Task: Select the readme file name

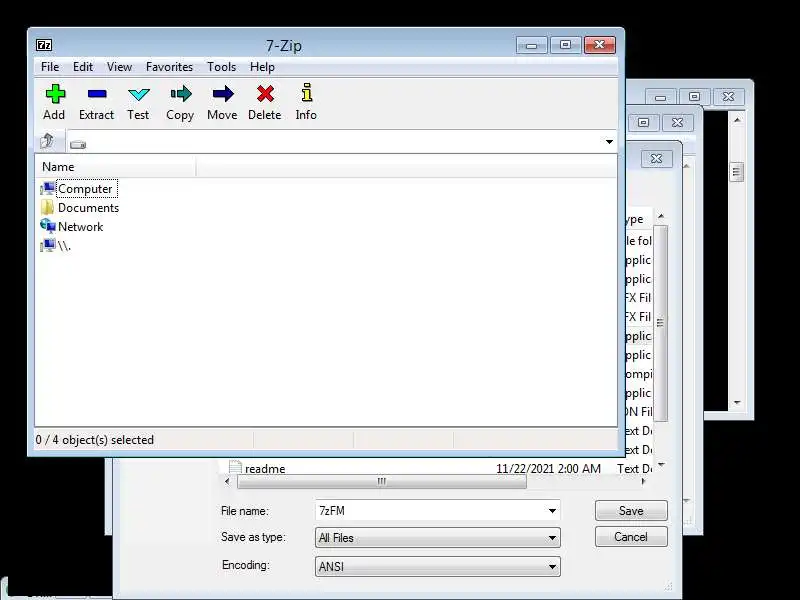Action: click(x=265, y=468)
